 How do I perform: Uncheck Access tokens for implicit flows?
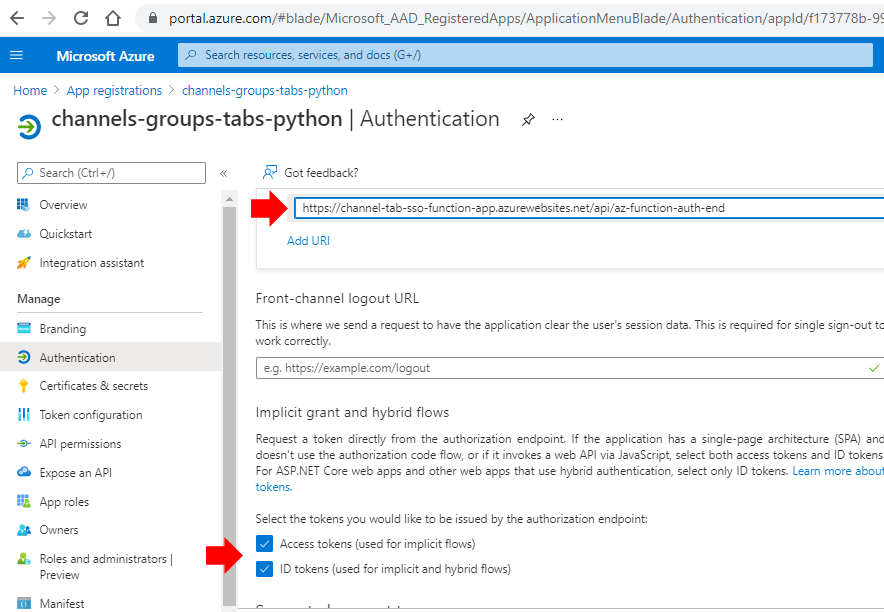click(x=264, y=544)
